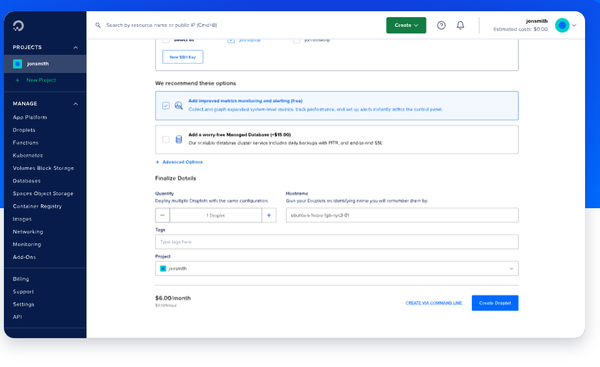This screenshot has height=367, width=600.
Task: Decrease Droplet quantity with the minus button
Action: tap(162, 215)
